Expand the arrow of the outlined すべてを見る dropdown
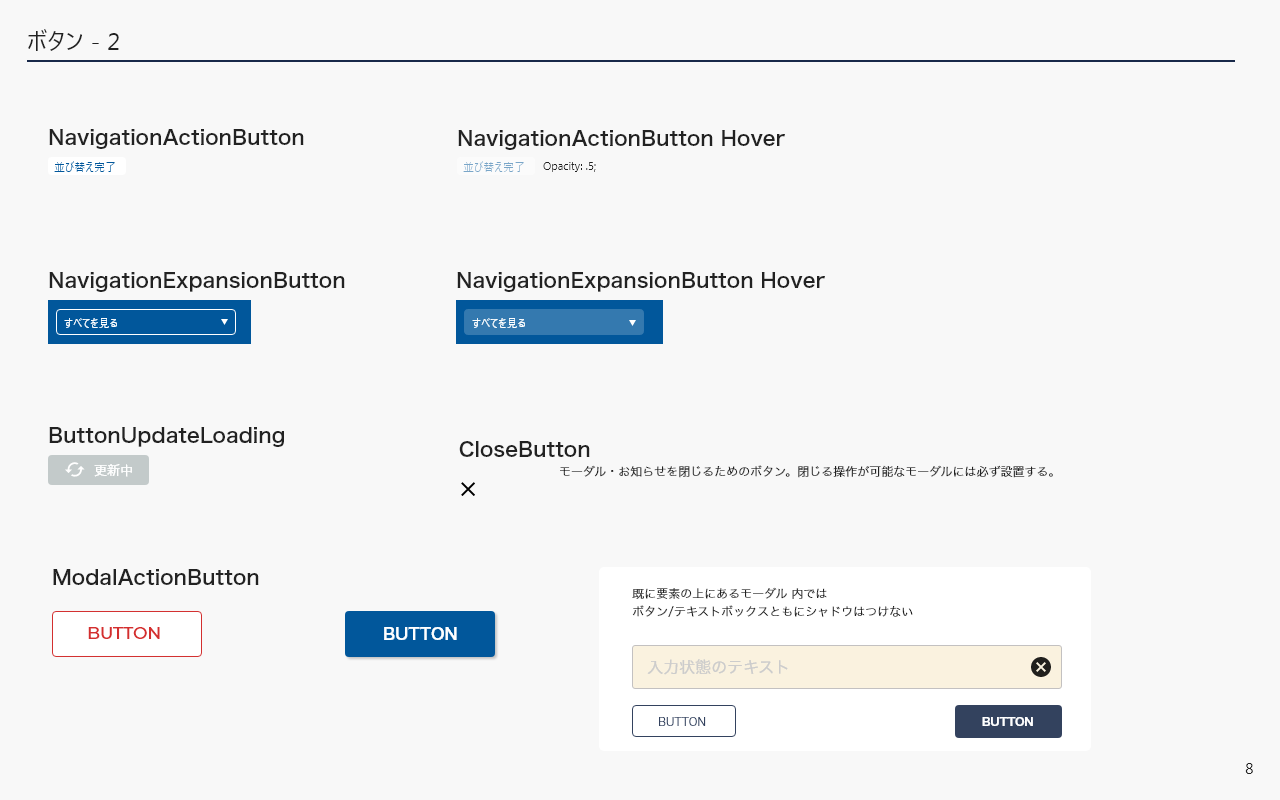Viewport: 1280px width, 800px height. (224, 322)
